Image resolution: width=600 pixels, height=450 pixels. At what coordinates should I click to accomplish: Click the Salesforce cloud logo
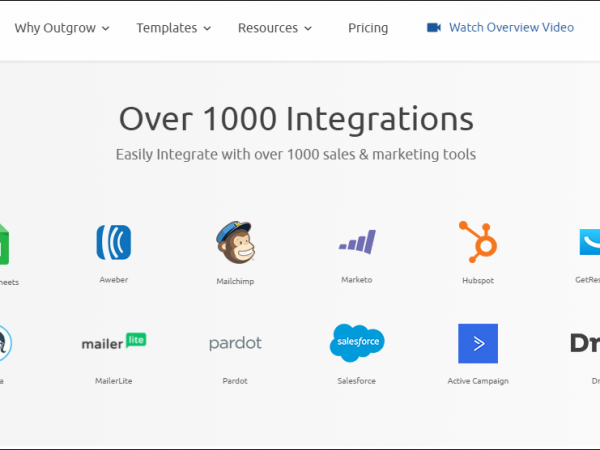pos(357,343)
